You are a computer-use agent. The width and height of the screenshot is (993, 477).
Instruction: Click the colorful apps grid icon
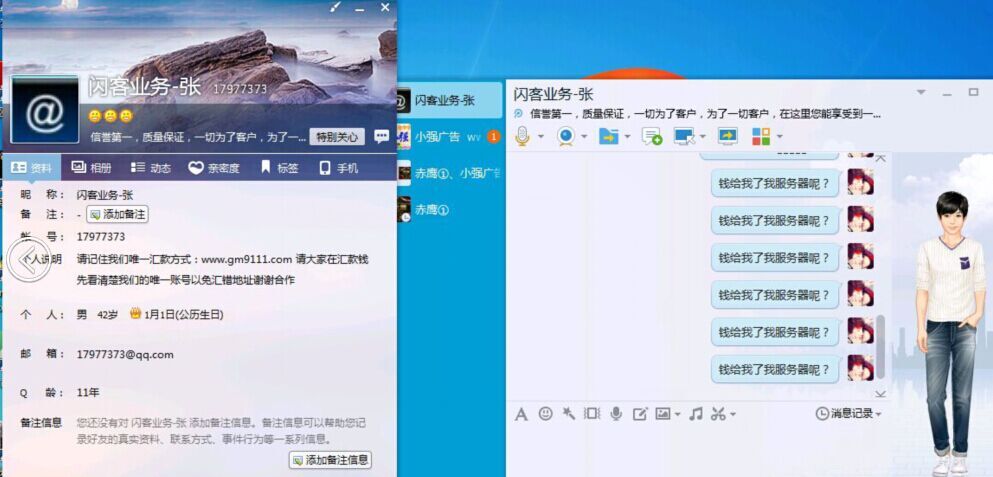point(761,136)
